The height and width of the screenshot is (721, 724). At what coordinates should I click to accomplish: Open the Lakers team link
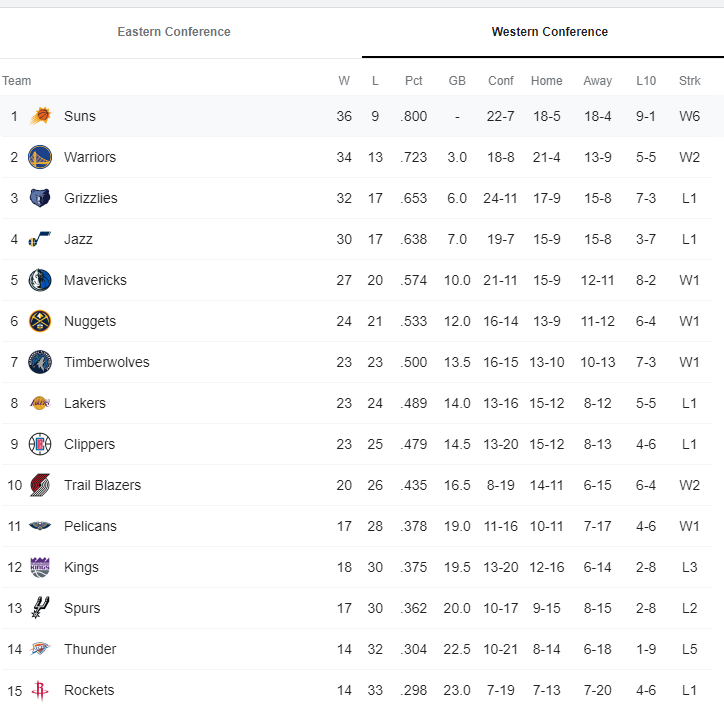click(x=84, y=403)
